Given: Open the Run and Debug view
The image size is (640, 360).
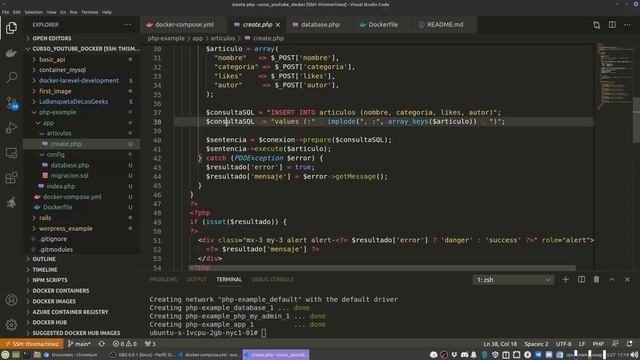Looking at the screenshot, I should (x=11, y=128).
